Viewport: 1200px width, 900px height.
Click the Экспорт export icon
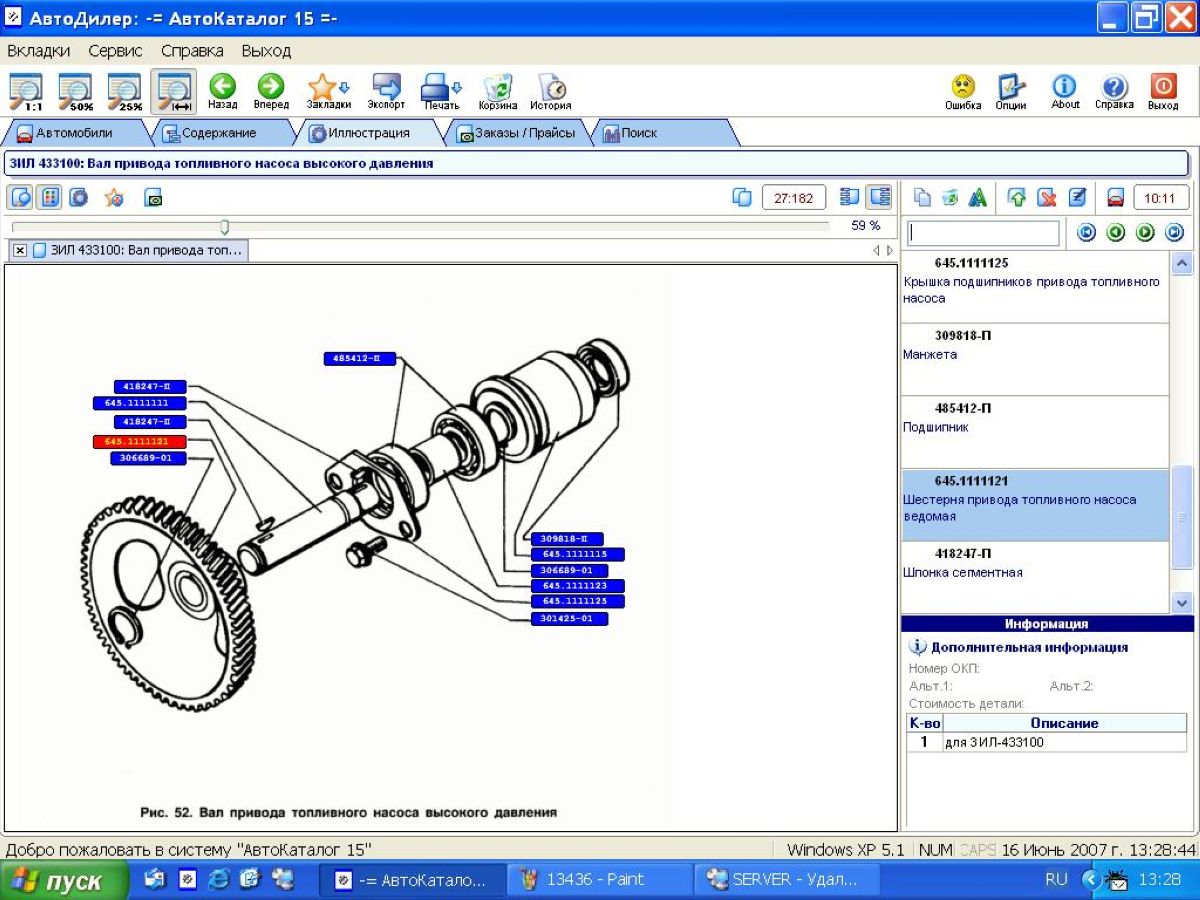386,91
